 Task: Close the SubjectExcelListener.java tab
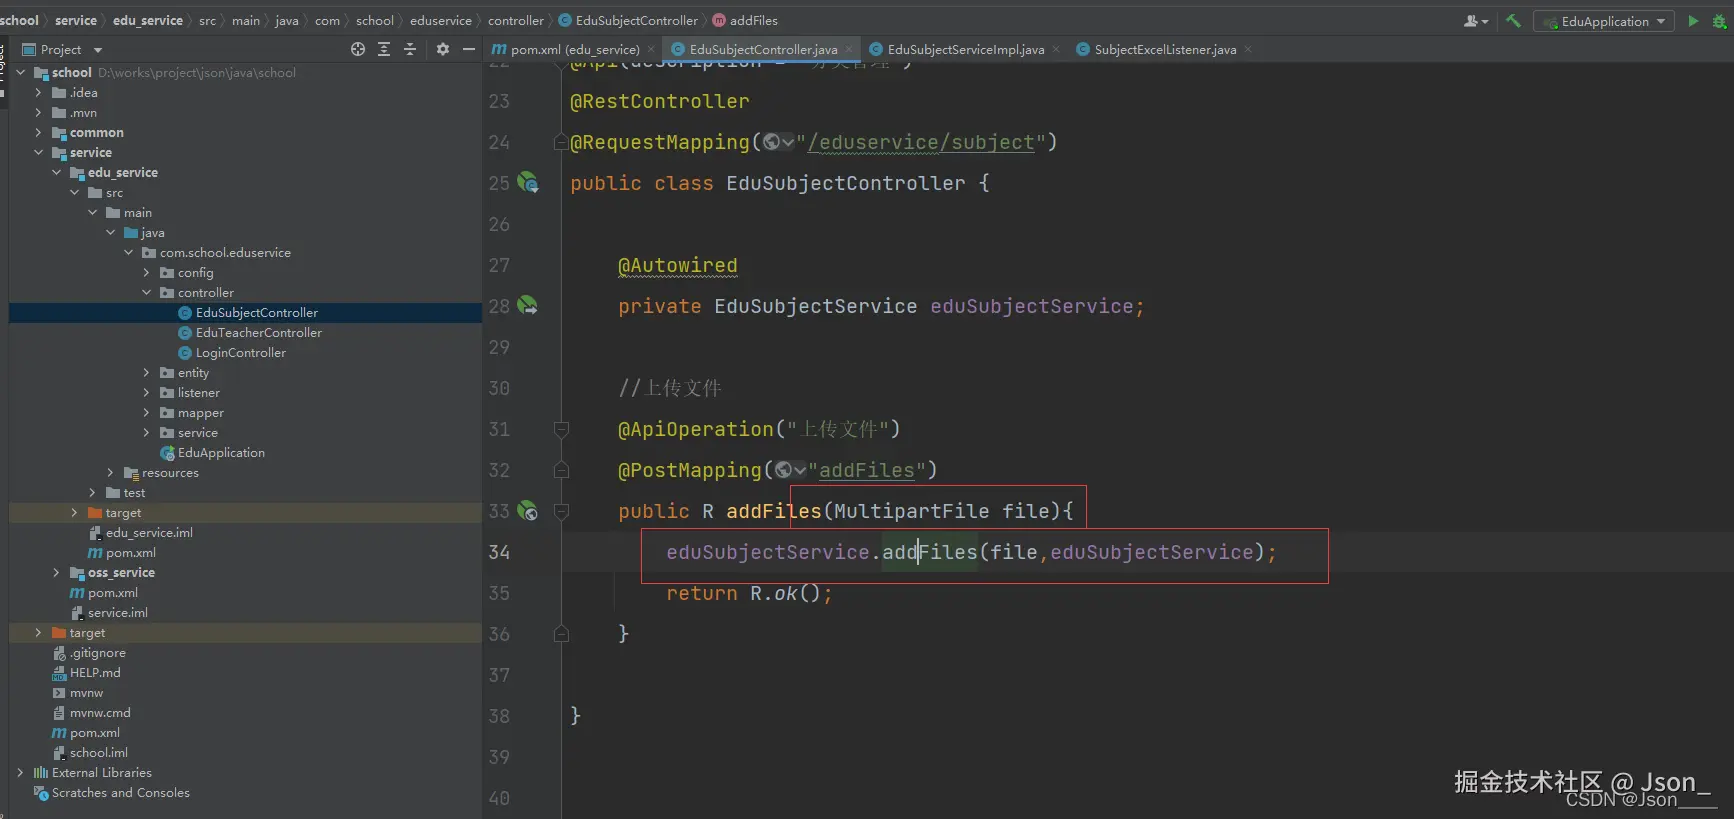[1248, 49]
